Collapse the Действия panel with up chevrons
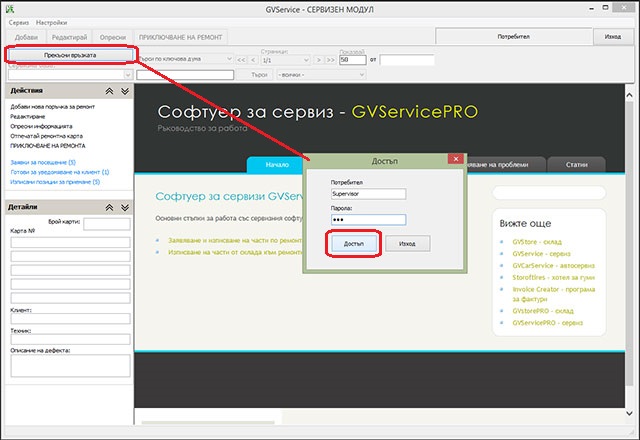This screenshot has width=640, height=440. 109,91
